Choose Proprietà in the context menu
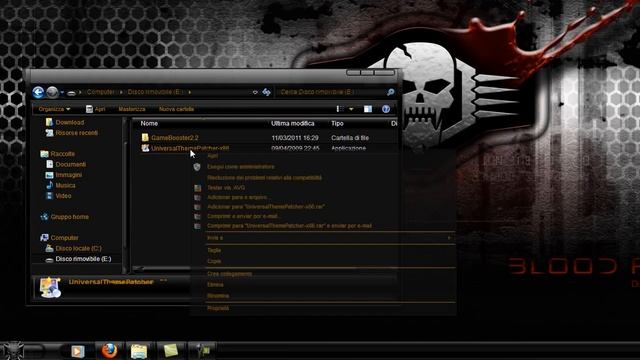The image size is (640, 360). 218,308
